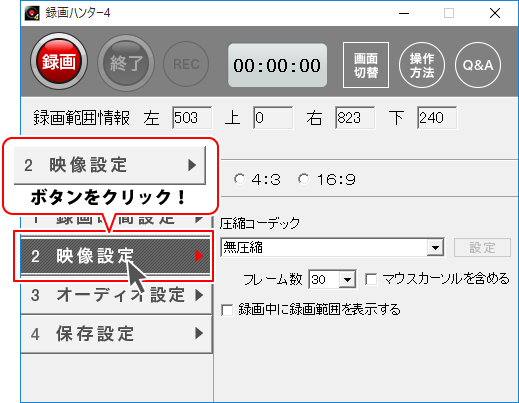Image resolution: width=519 pixels, height=403 pixels.
Task: Open the フレーム数 frame rate dropdown
Action: [347, 279]
